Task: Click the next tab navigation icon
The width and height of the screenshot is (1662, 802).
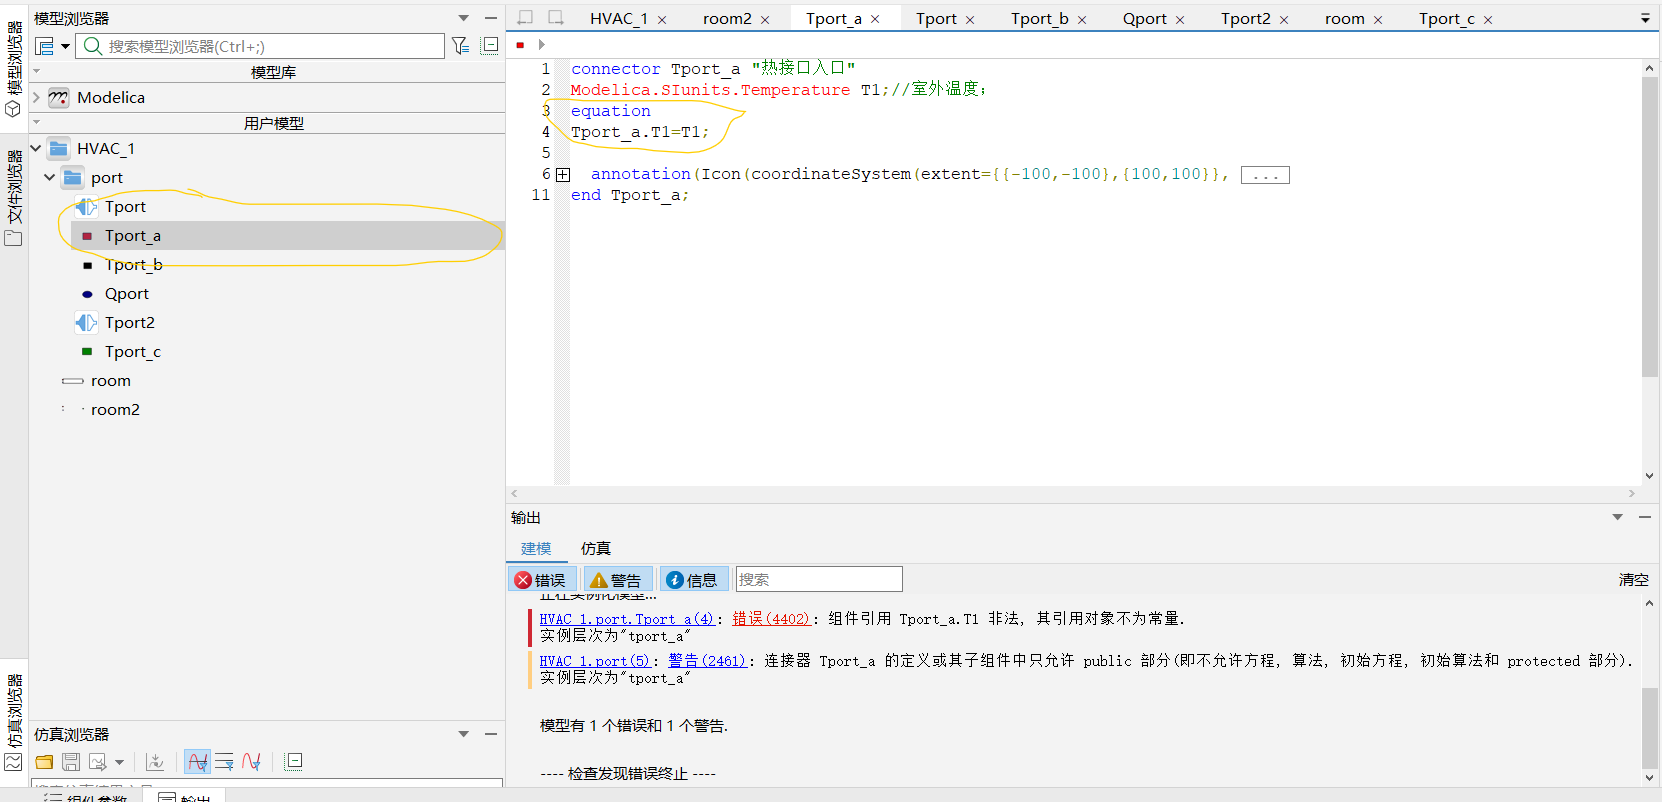Action: pyautogui.click(x=556, y=18)
